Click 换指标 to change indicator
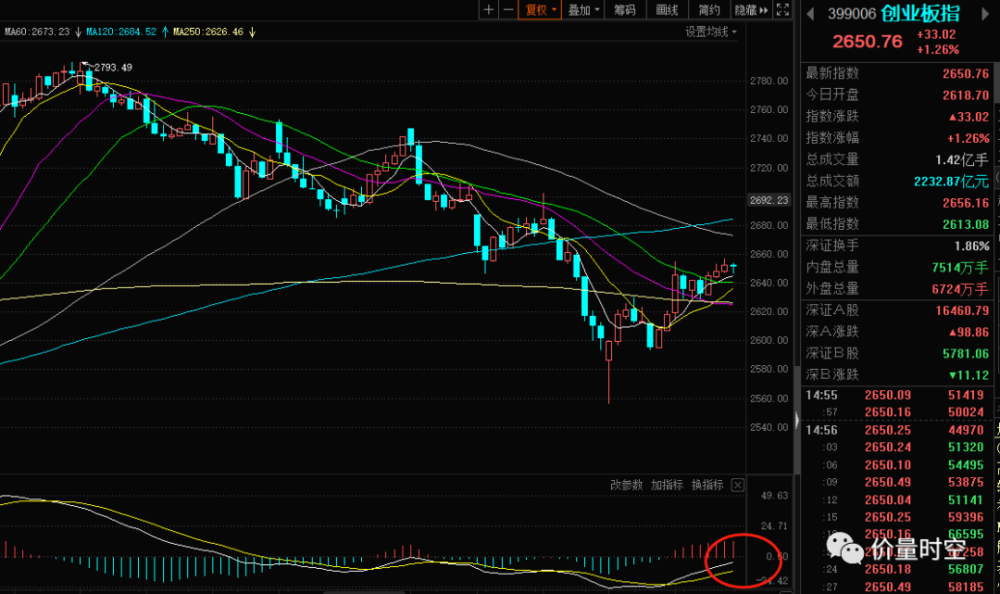Viewport: 1000px width, 594px height. (x=707, y=485)
